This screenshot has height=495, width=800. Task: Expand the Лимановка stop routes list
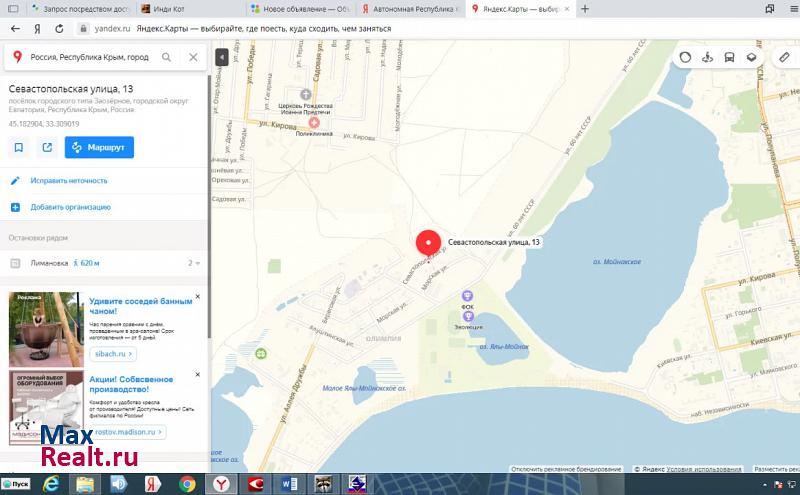click(193, 263)
